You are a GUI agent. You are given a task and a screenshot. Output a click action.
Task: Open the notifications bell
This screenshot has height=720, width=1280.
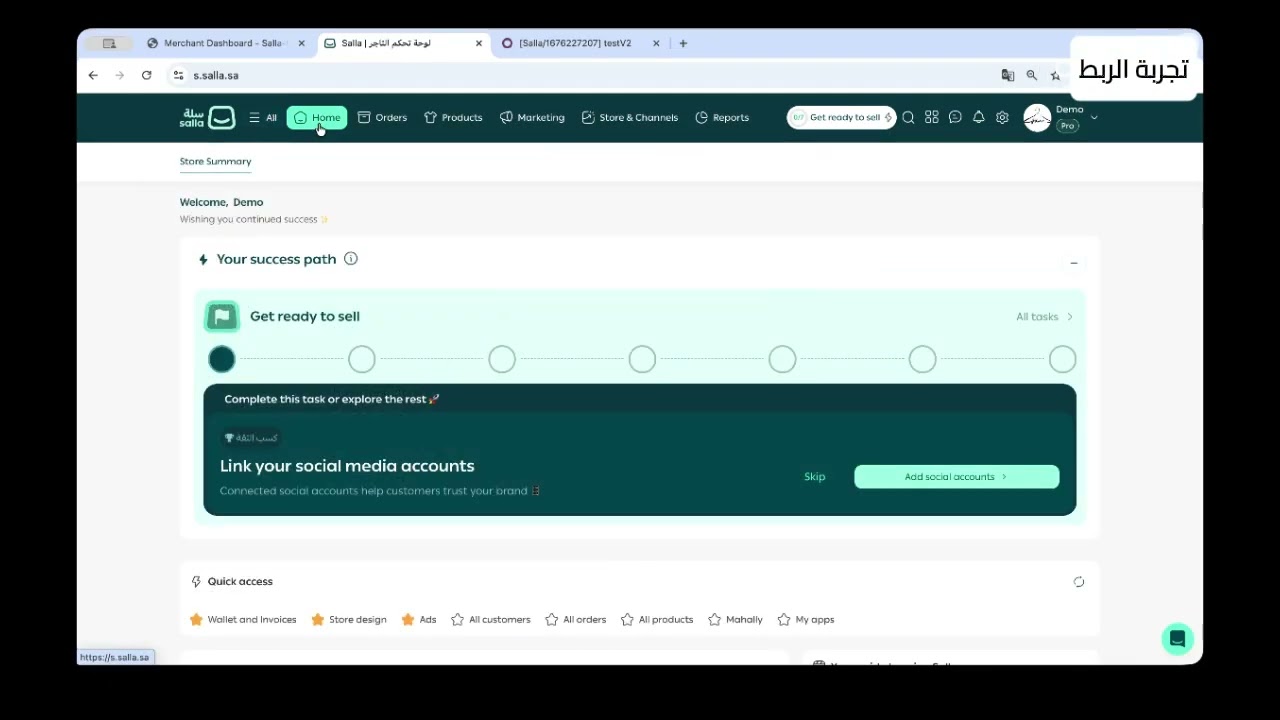(x=979, y=118)
